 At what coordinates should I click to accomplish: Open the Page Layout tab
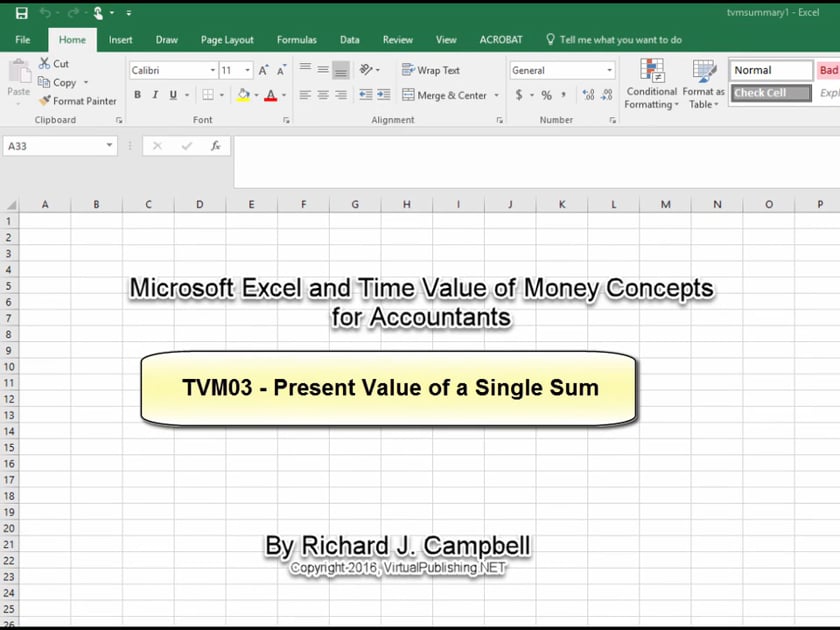click(227, 40)
